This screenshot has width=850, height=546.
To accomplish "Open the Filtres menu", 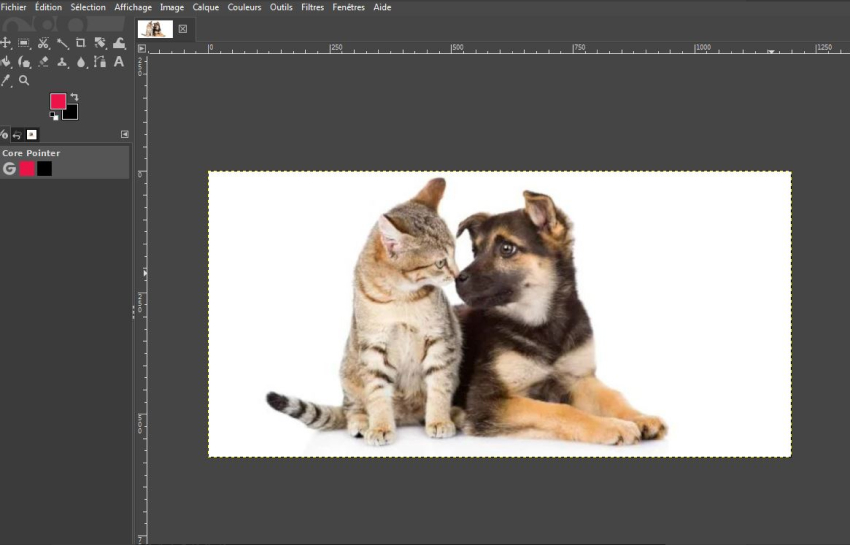I will click(312, 7).
